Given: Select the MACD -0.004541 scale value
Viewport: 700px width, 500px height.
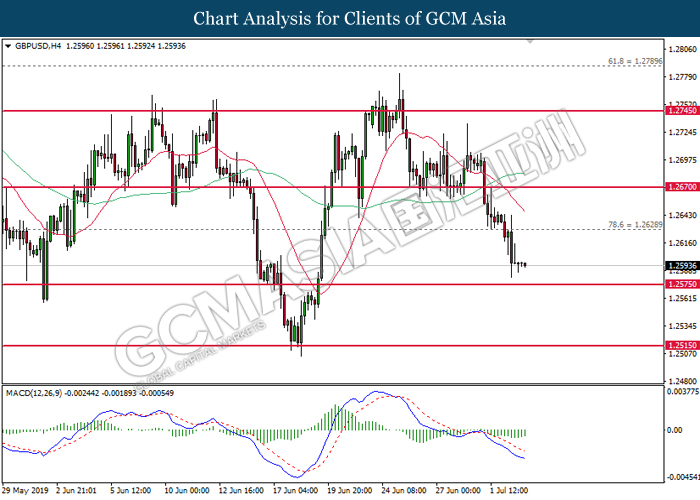Looking at the screenshot, I should (683, 477).
